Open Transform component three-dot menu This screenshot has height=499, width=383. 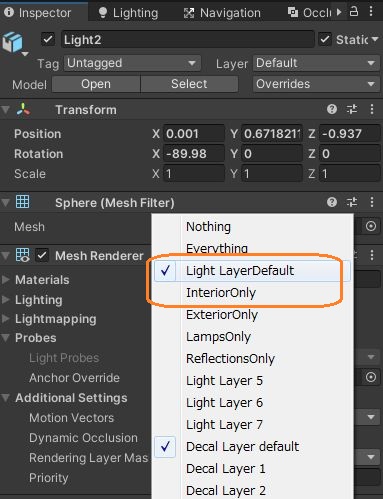coord(372,109)
